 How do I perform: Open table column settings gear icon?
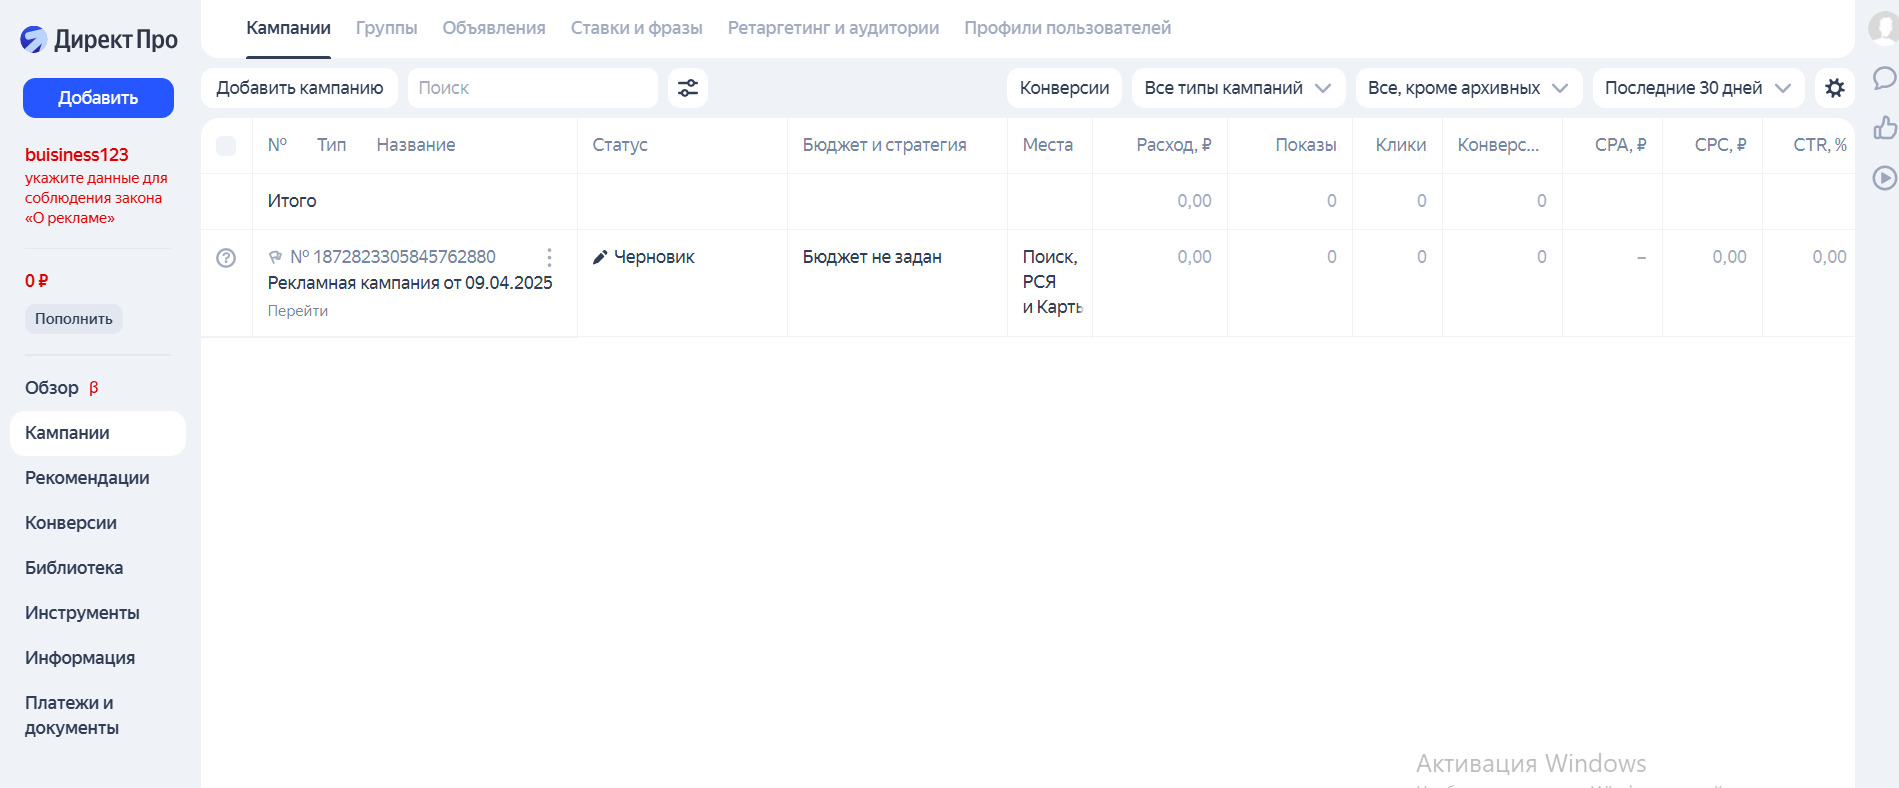[1834, 88]
